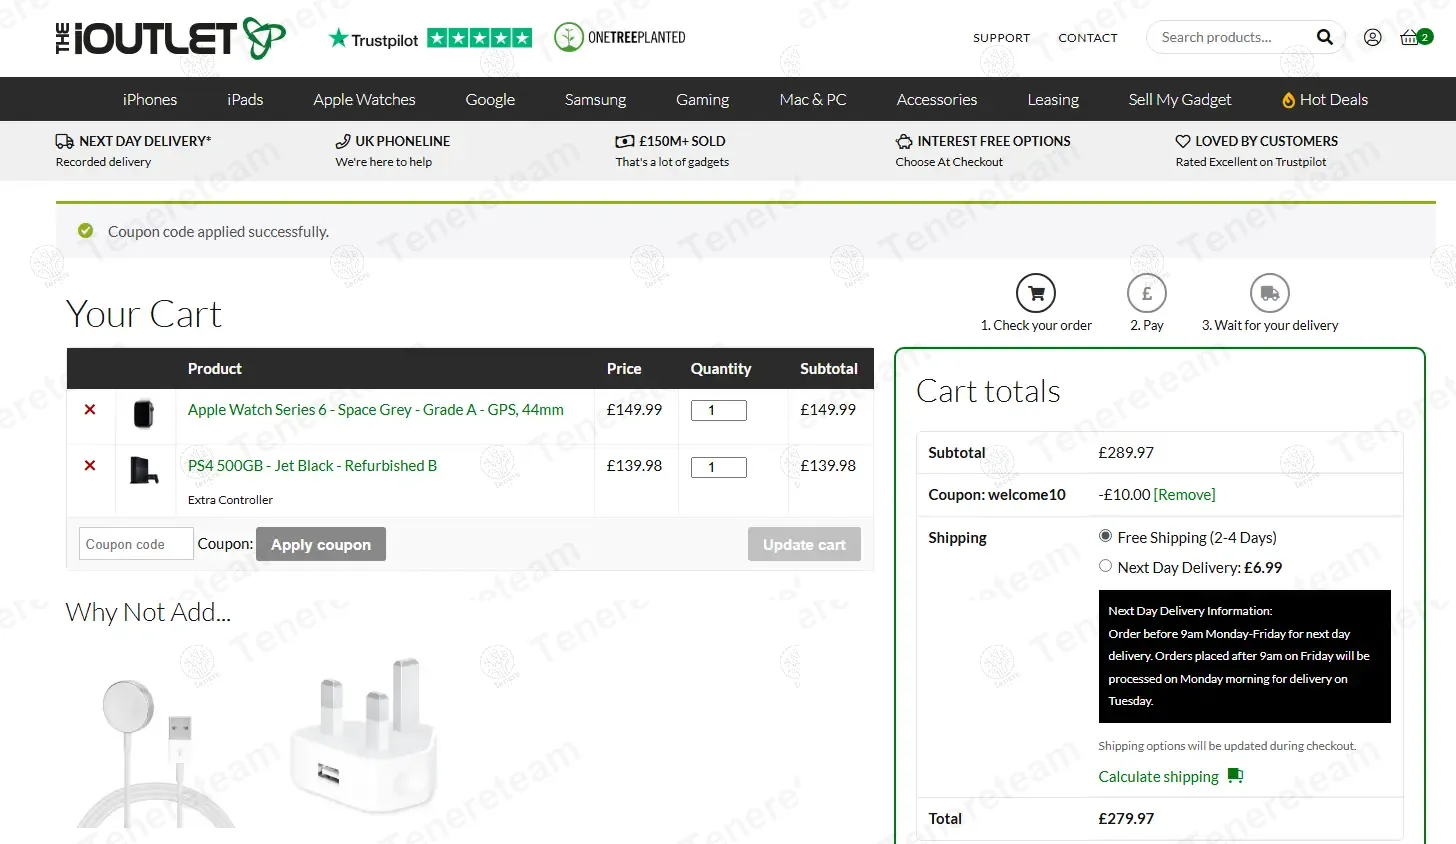Focus the Search products field
Screen dimensions: 1456x844
pyautogui.click(x=1230, y=37)
